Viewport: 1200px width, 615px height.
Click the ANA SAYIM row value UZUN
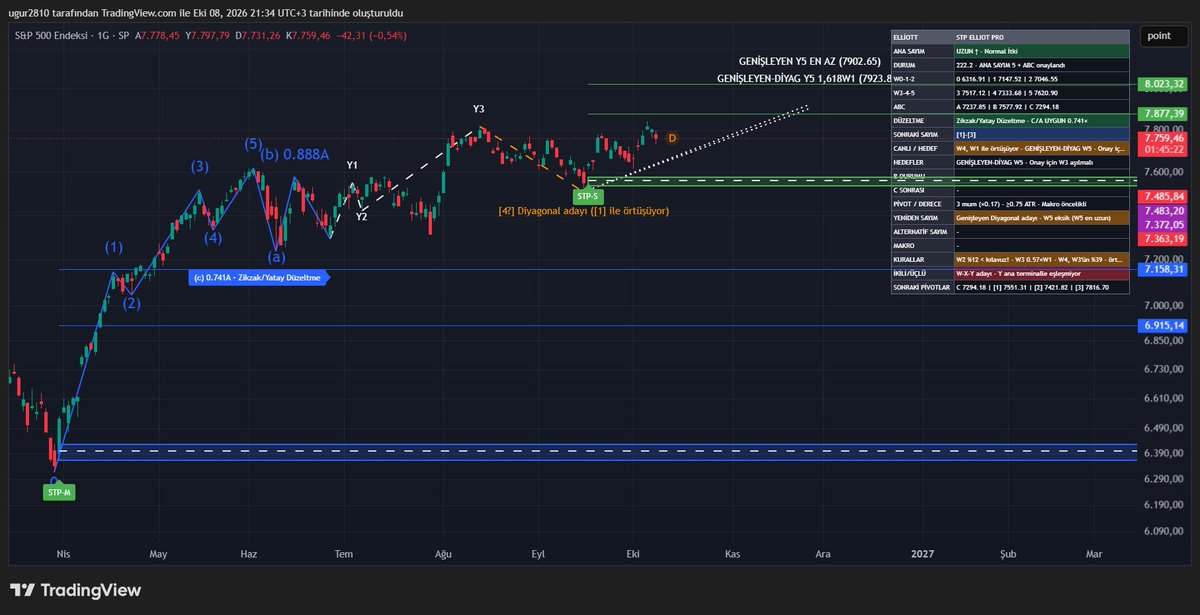pos(1041,50)
